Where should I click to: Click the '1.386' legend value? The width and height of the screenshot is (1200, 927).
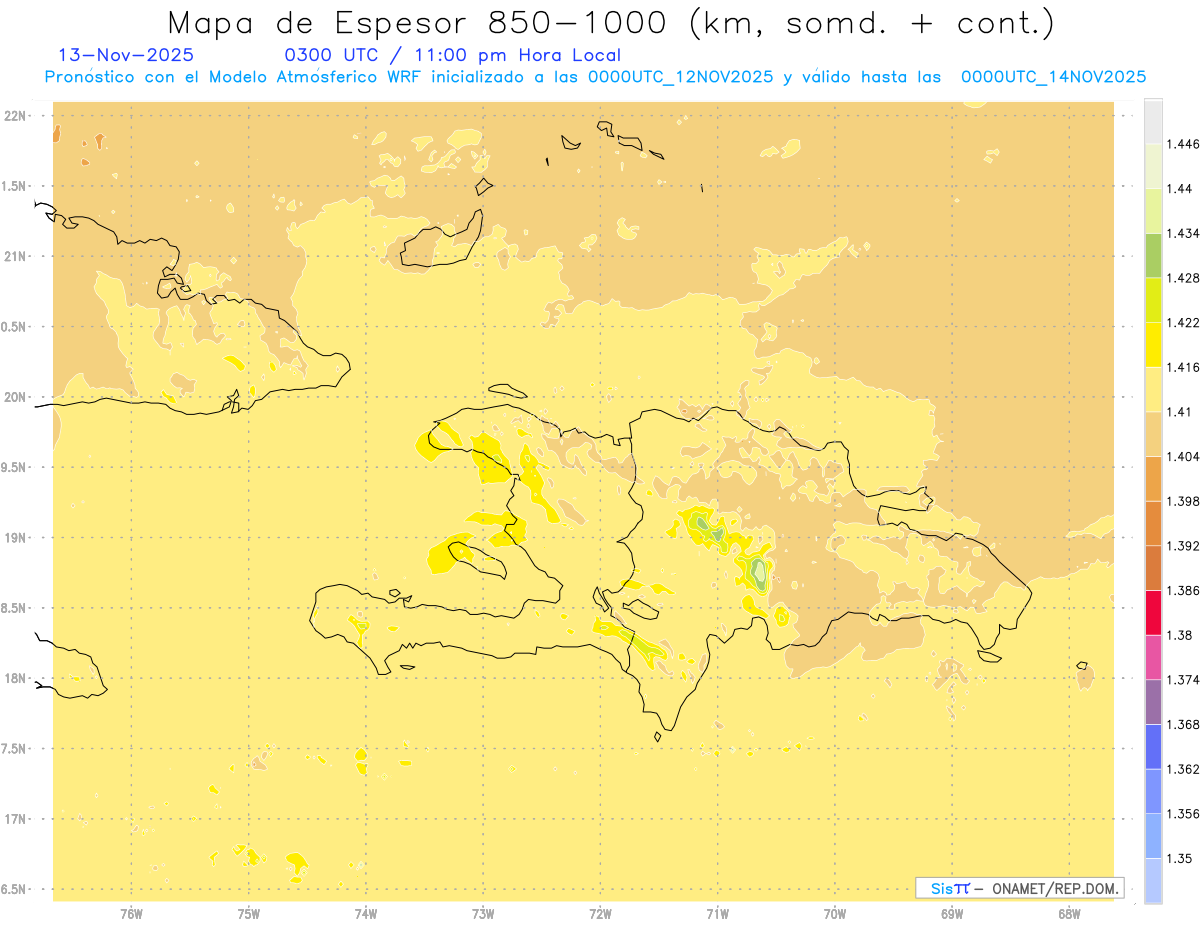coord(1185,590)
